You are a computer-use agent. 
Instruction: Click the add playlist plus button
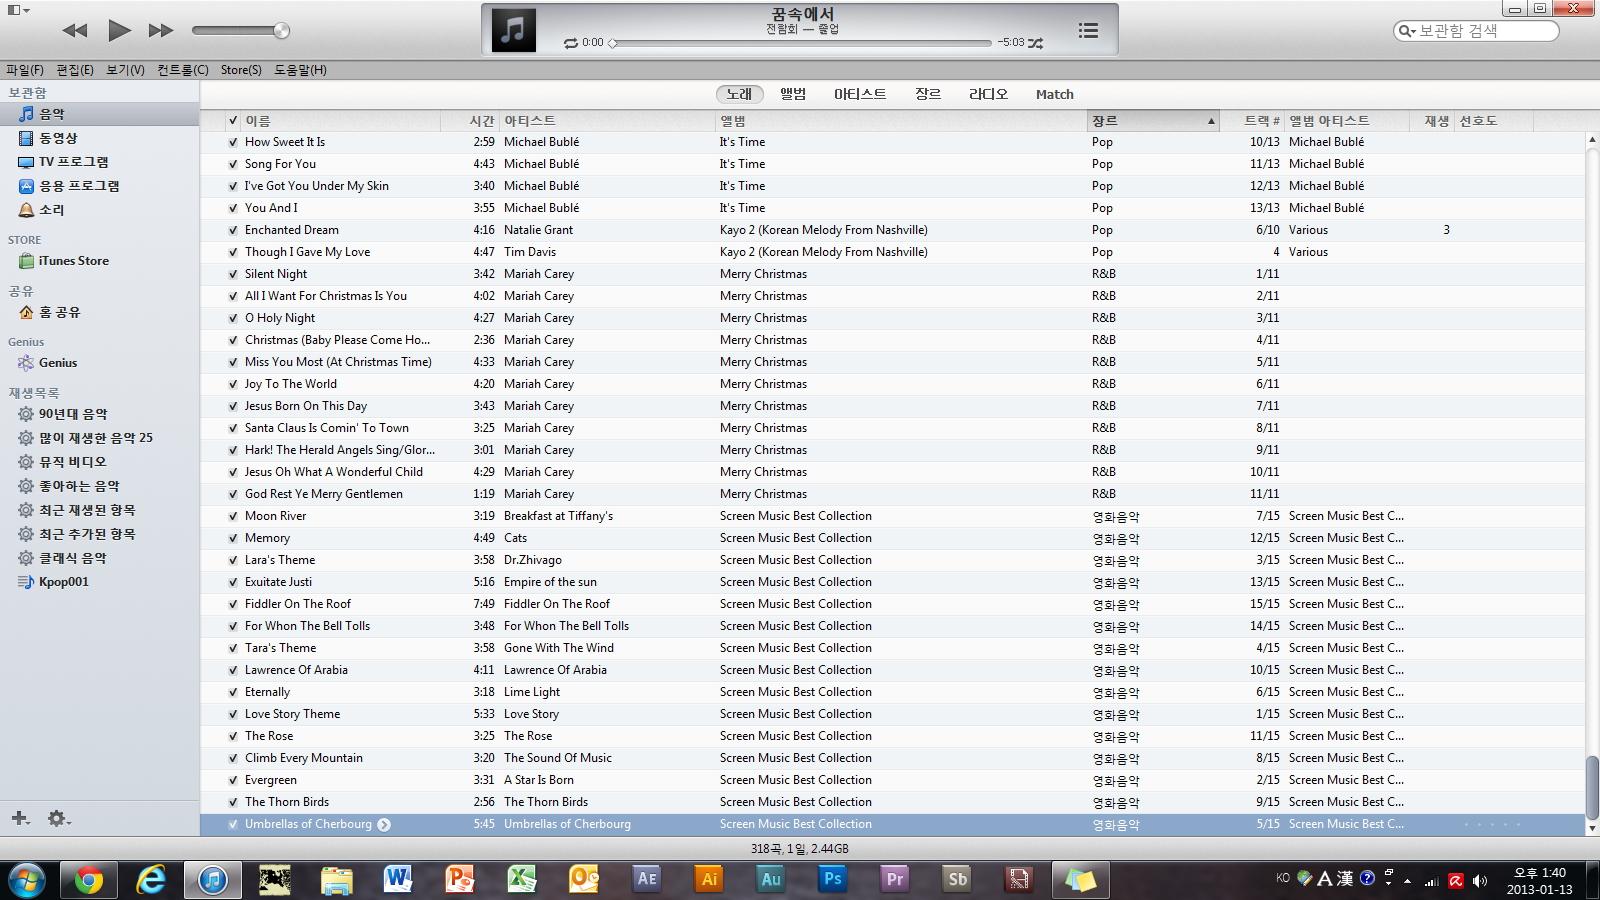pyautogui.click(x=20, y=818)
